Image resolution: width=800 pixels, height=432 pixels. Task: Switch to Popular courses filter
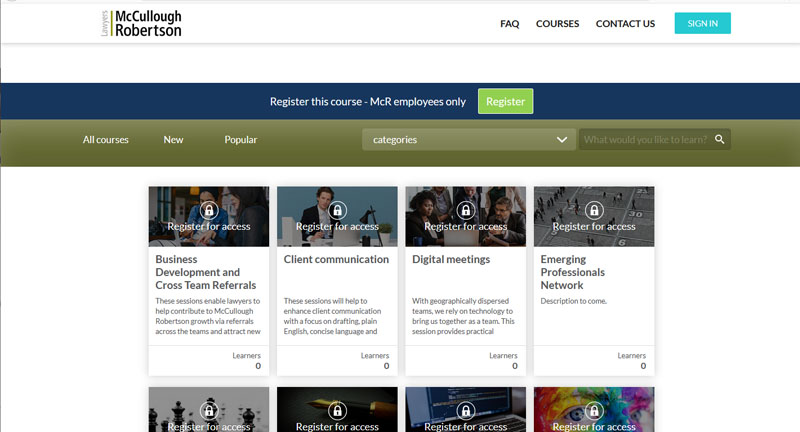pos(240,140)
